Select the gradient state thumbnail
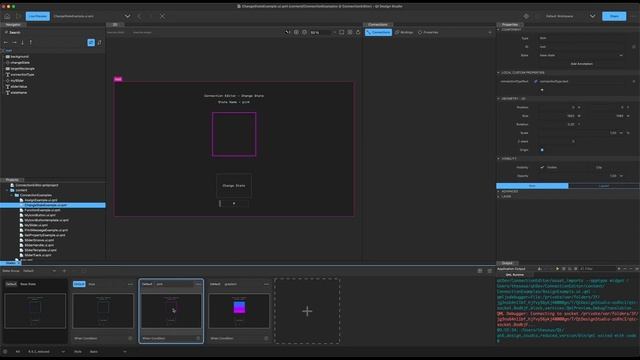The image size is (640, 360). (239, 311)
